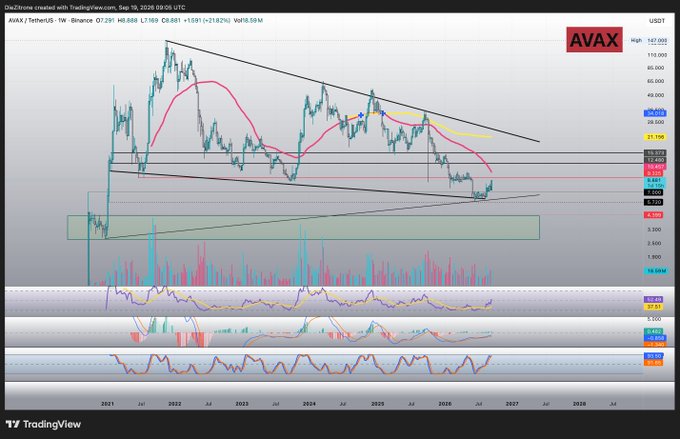Click the 3.300 price axis label
Image resolution: width=680 pixels, height=439 pixels.
[x=655, y=229]
